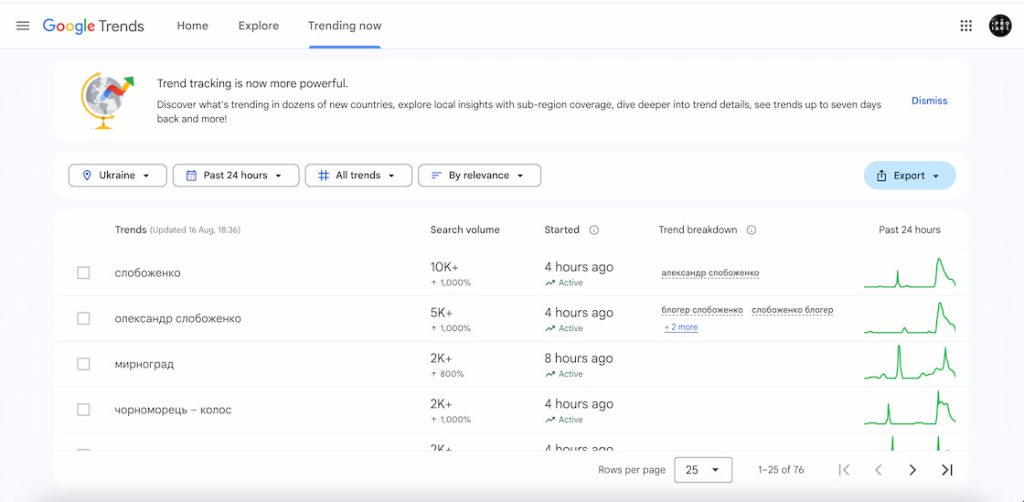
Task: Select the Trending now tab
Action: 345,26
